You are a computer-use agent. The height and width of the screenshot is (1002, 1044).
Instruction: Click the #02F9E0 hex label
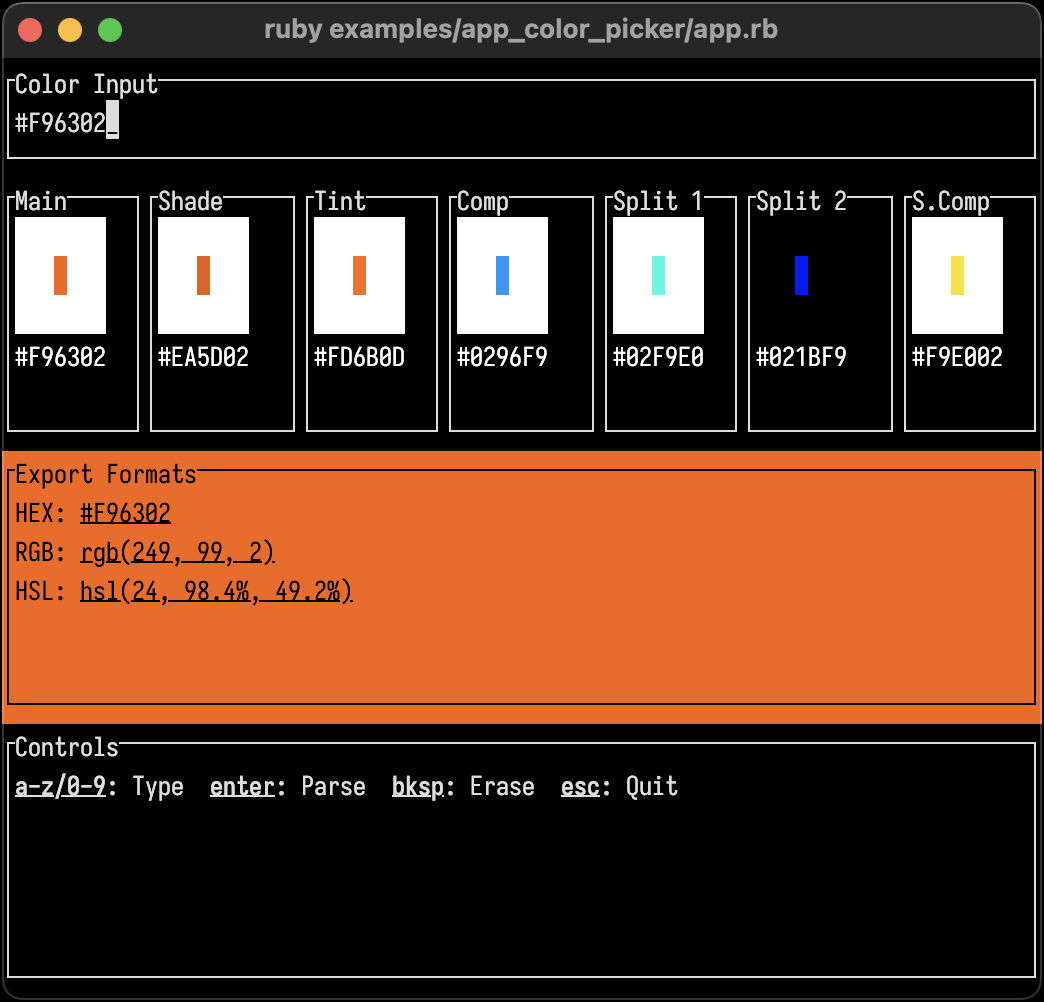click(658, 358)
